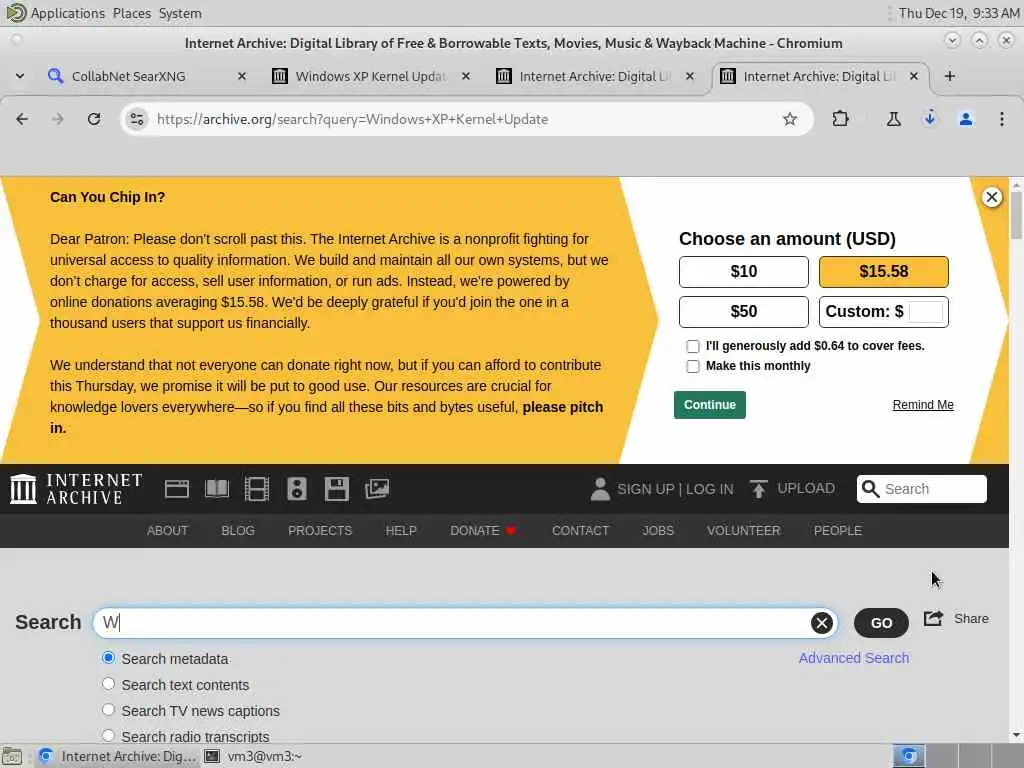
Task: Open the Software floppy disk icon
Action: coord(336,488)
